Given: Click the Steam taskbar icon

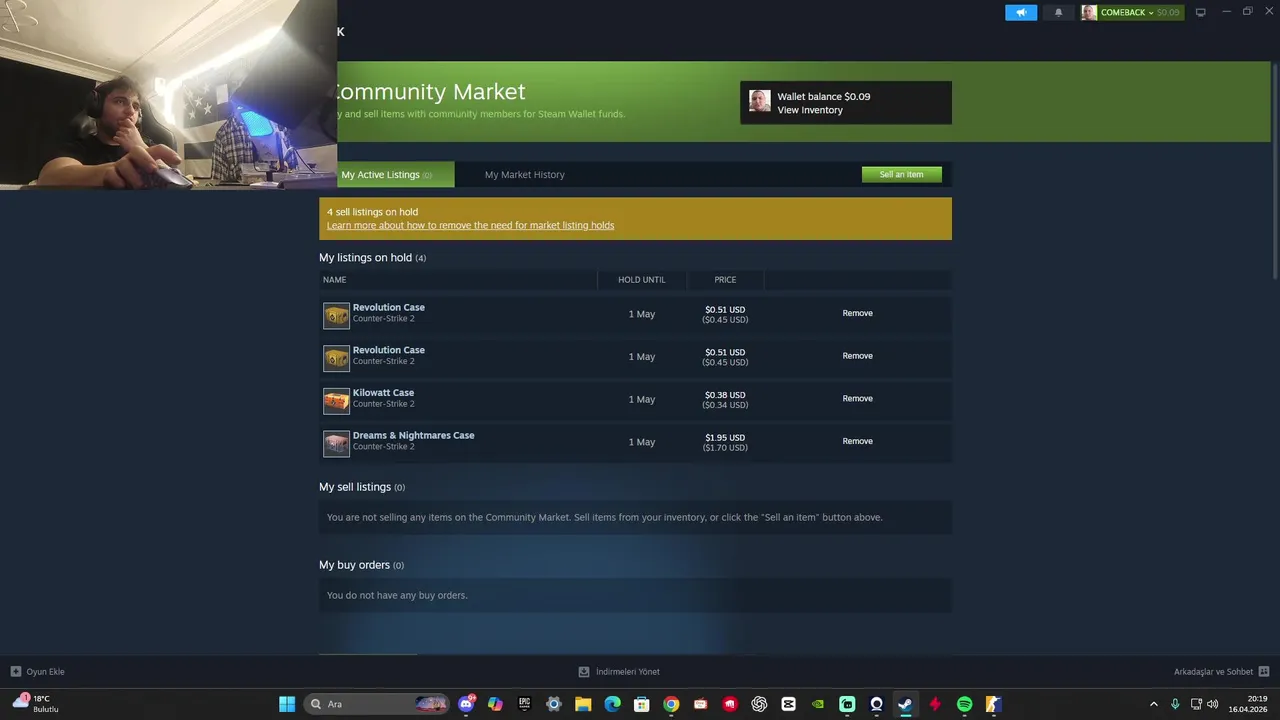Looking at the screenshot, I should click(x=905, y=704).
